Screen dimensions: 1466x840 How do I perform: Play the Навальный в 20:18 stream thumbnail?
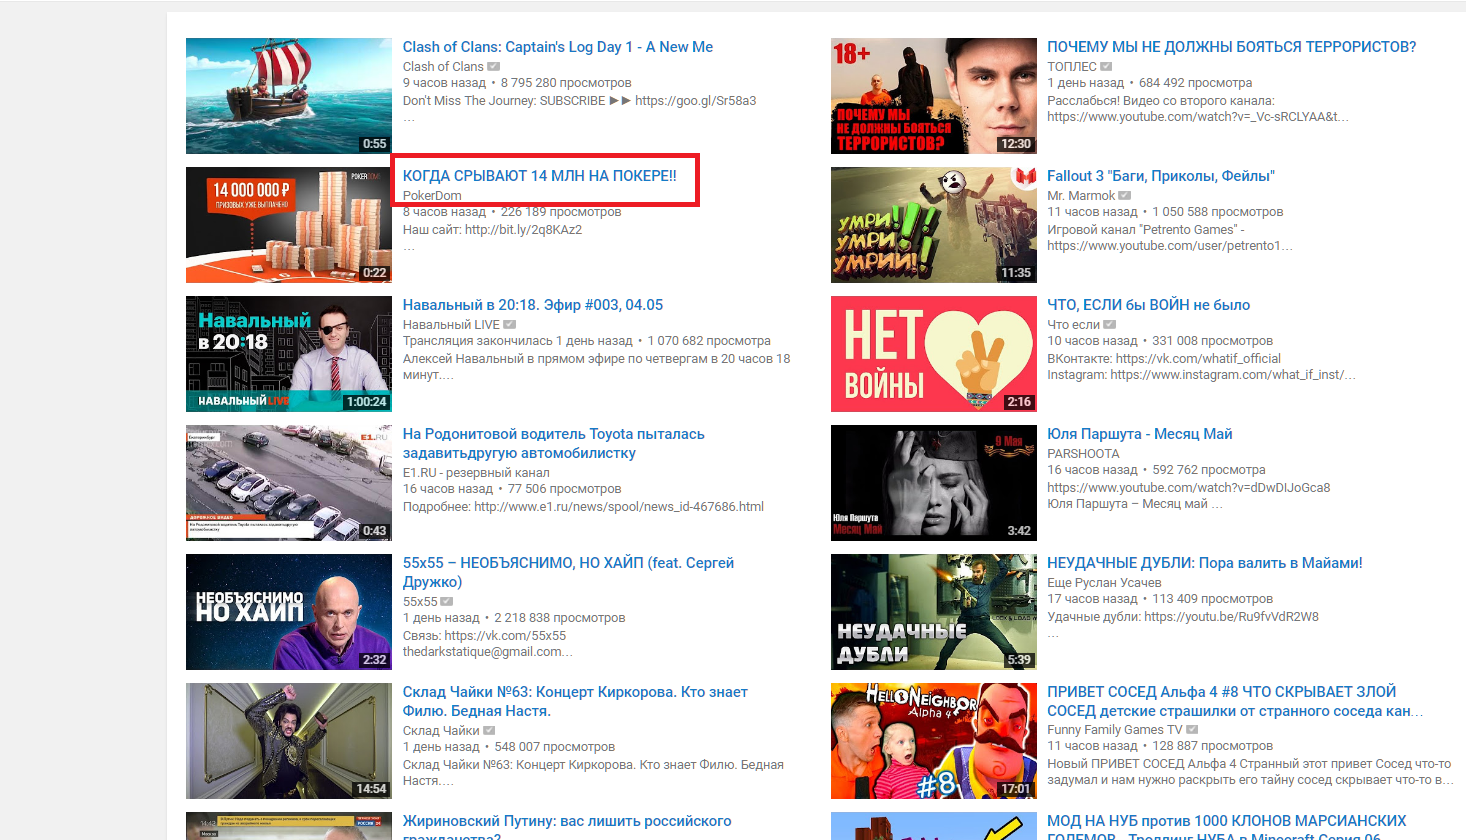pos(288,354)
